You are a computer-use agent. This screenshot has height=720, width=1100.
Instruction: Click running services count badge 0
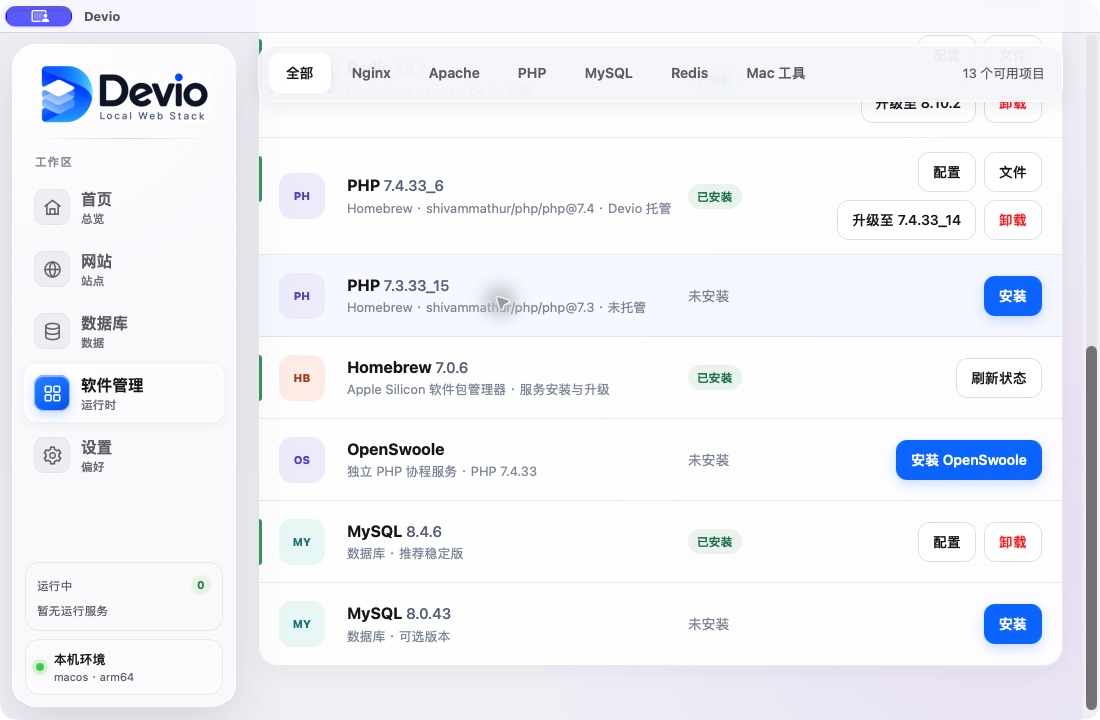(x=201, y=585)
